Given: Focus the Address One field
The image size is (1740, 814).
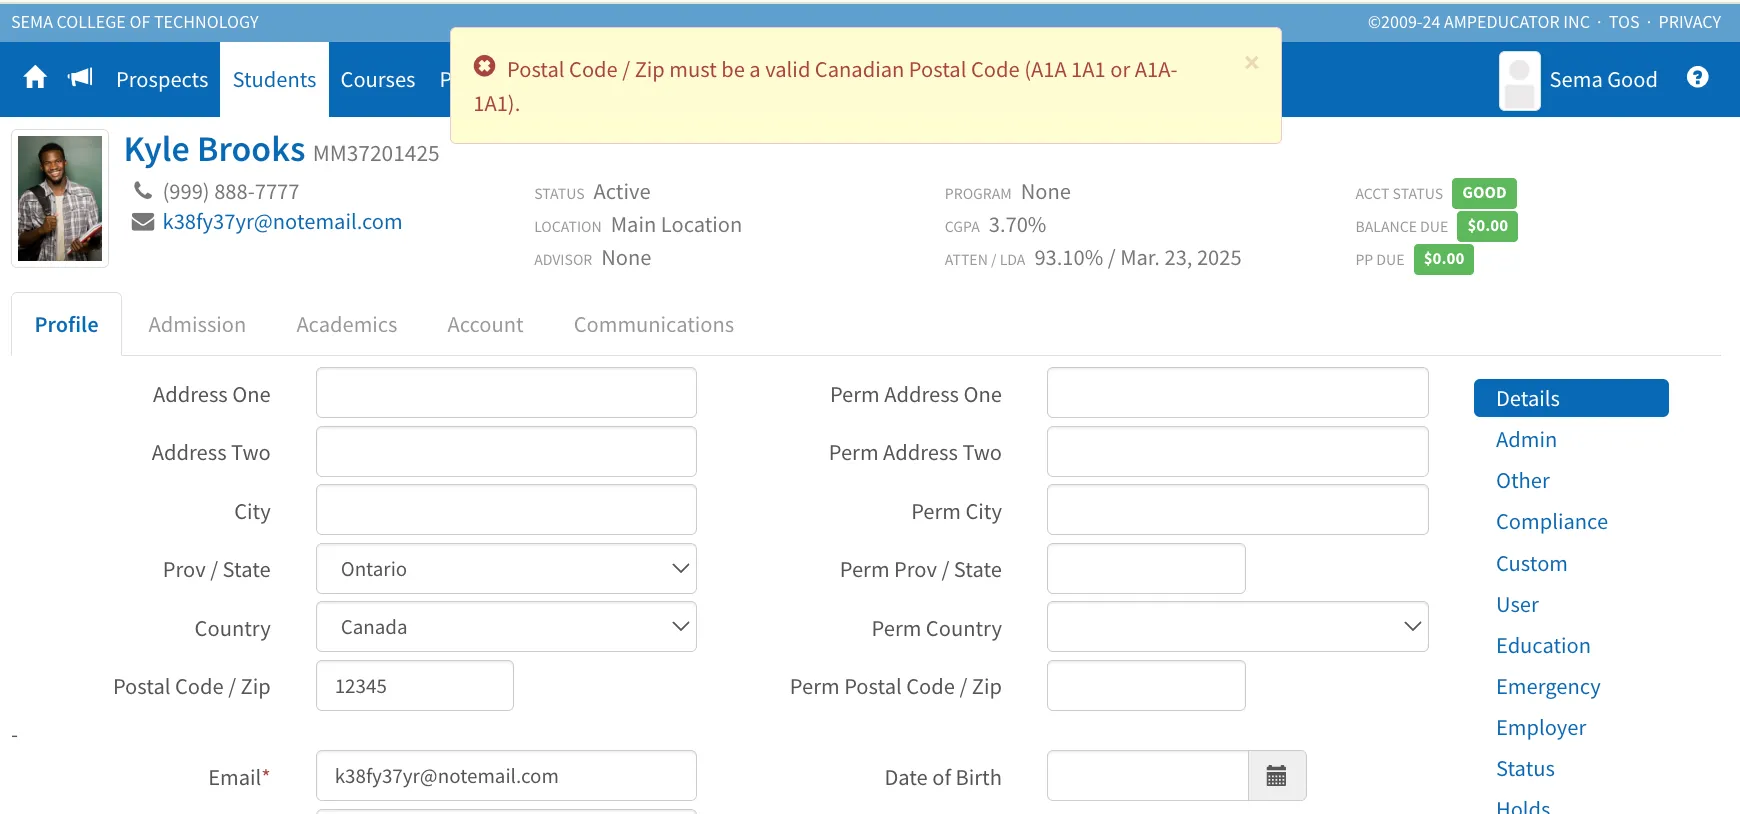Looking at the screenshot, I should 506,393.
